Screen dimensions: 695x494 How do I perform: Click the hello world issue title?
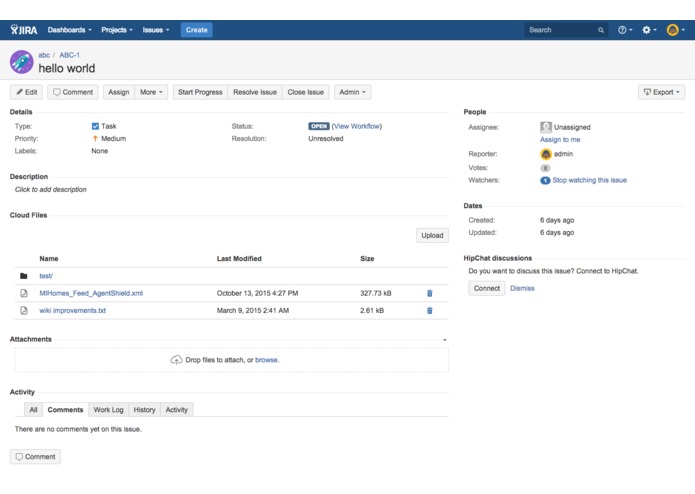(66, 68)
